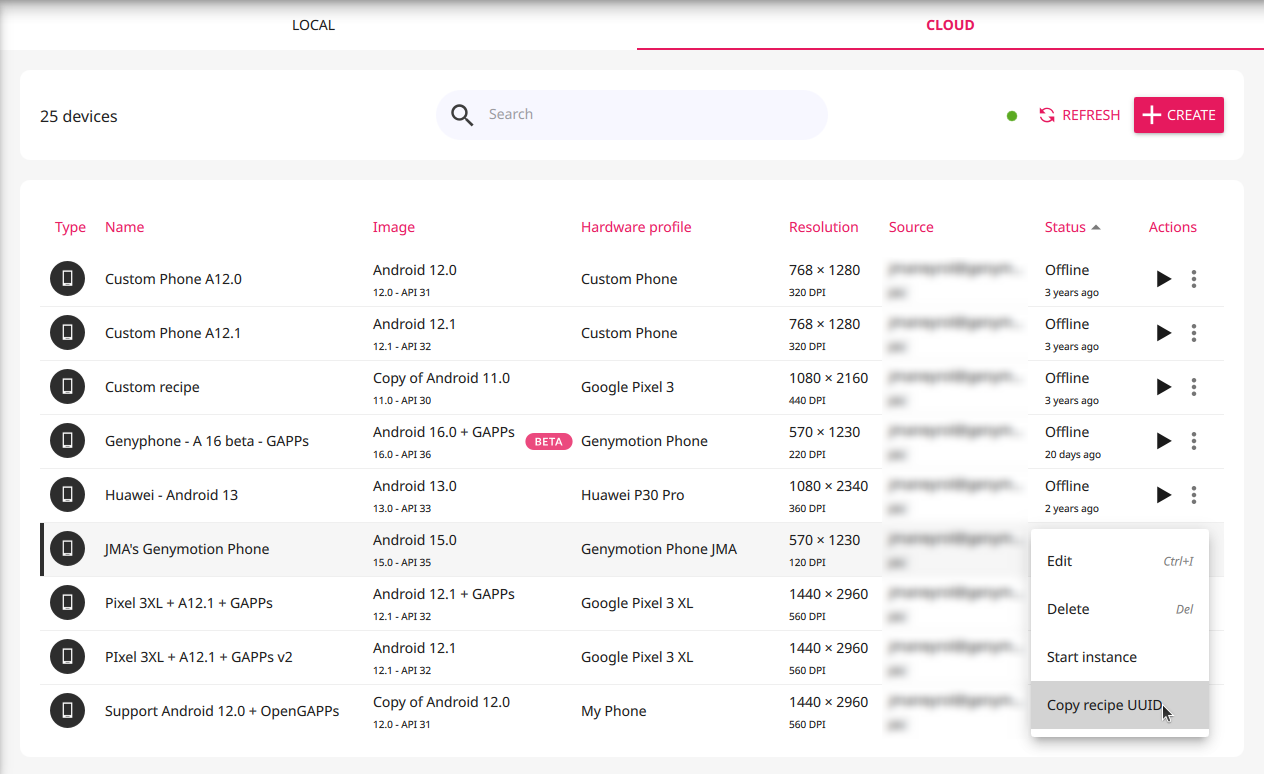This screenshot has height=774, width=1264.
Task: Choose Delete in the context menu
Action: (1120, 609)
